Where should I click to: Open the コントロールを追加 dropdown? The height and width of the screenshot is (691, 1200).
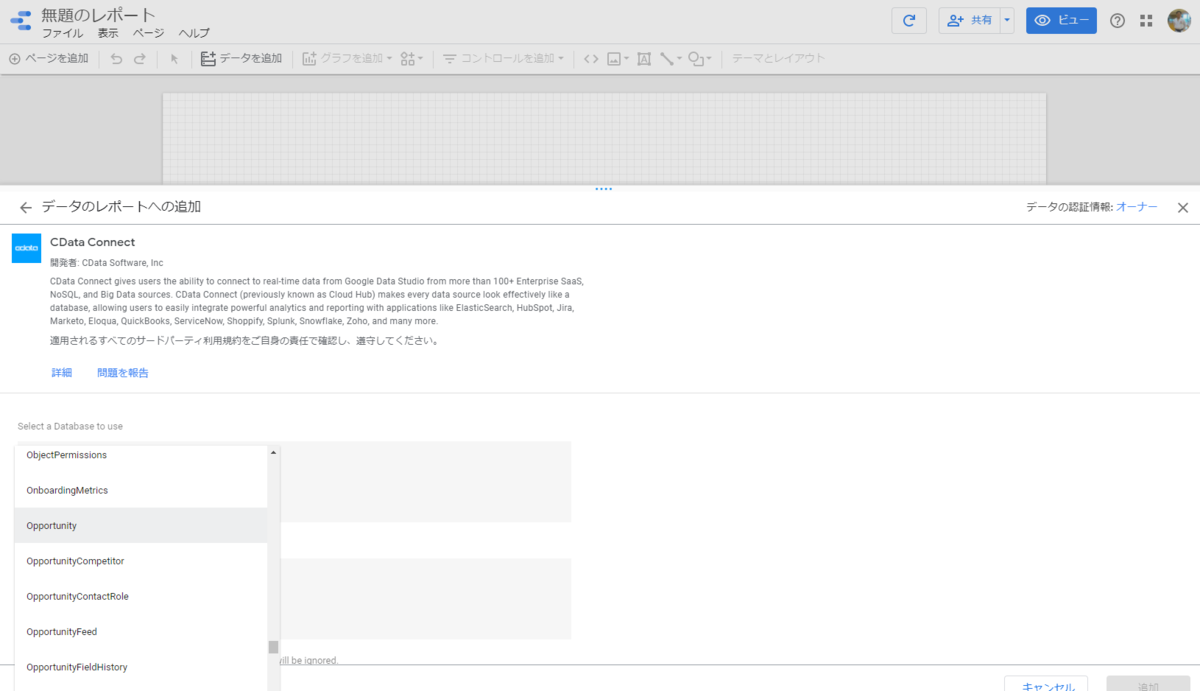[503, 59]
